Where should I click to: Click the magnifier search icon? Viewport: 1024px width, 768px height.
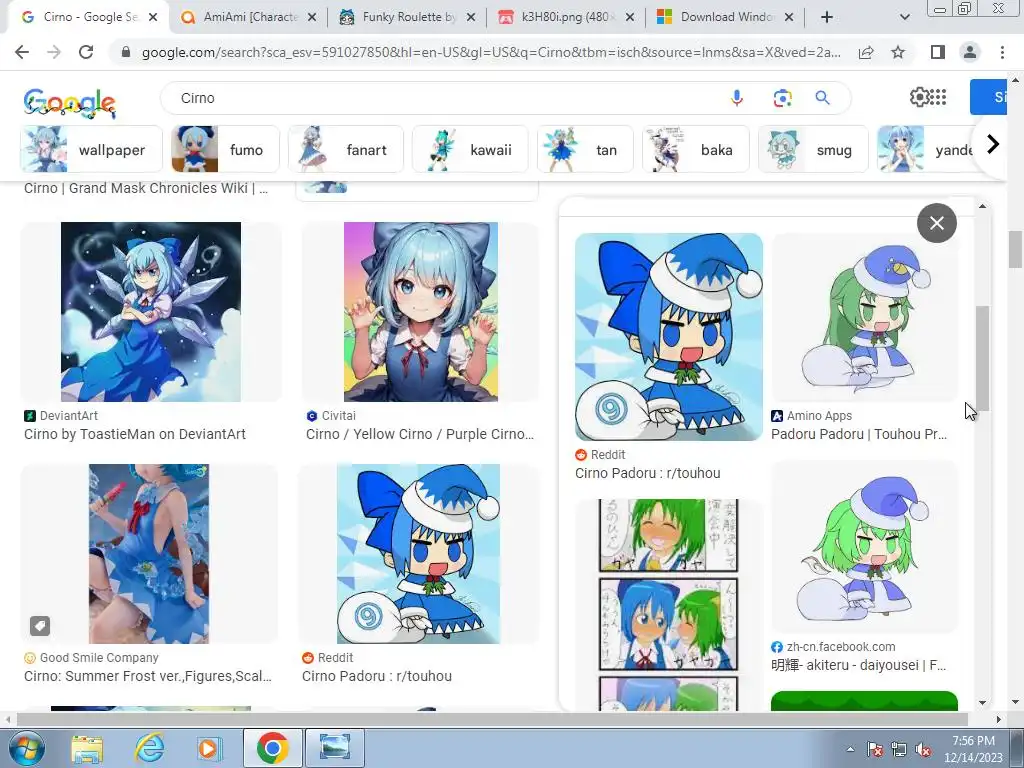tap(822, 98)
